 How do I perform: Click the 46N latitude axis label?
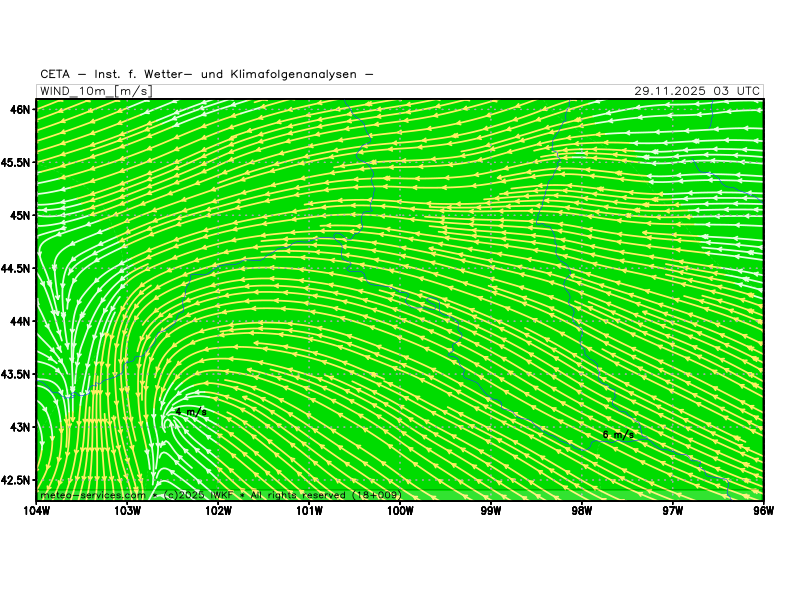pos(20,108)
